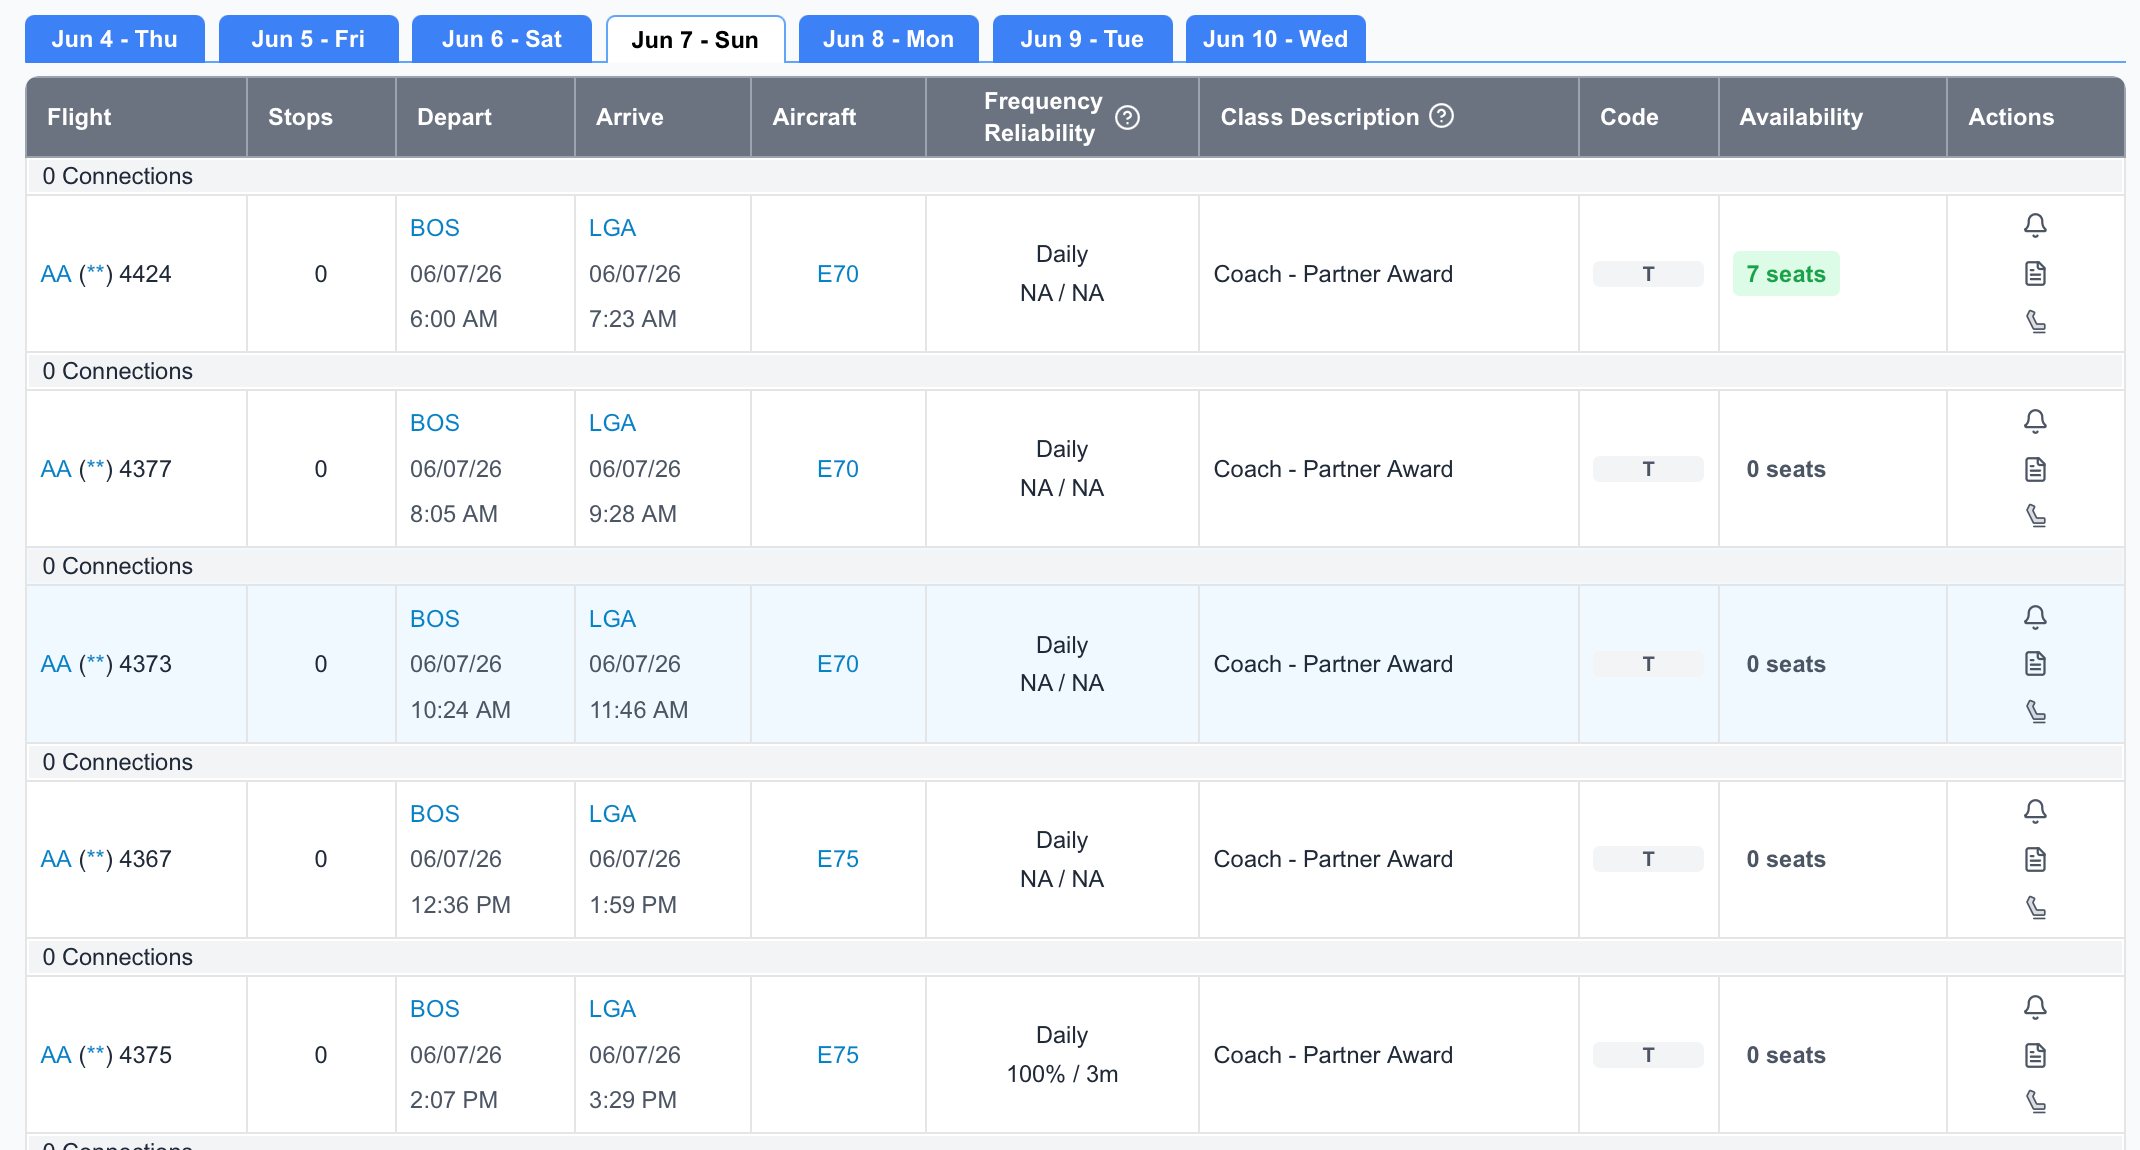The height and width of the screenshot is (1150, 2140).
Task: Click help icon beside Frequency Reliability header
Action: [x=1127, y=118]
